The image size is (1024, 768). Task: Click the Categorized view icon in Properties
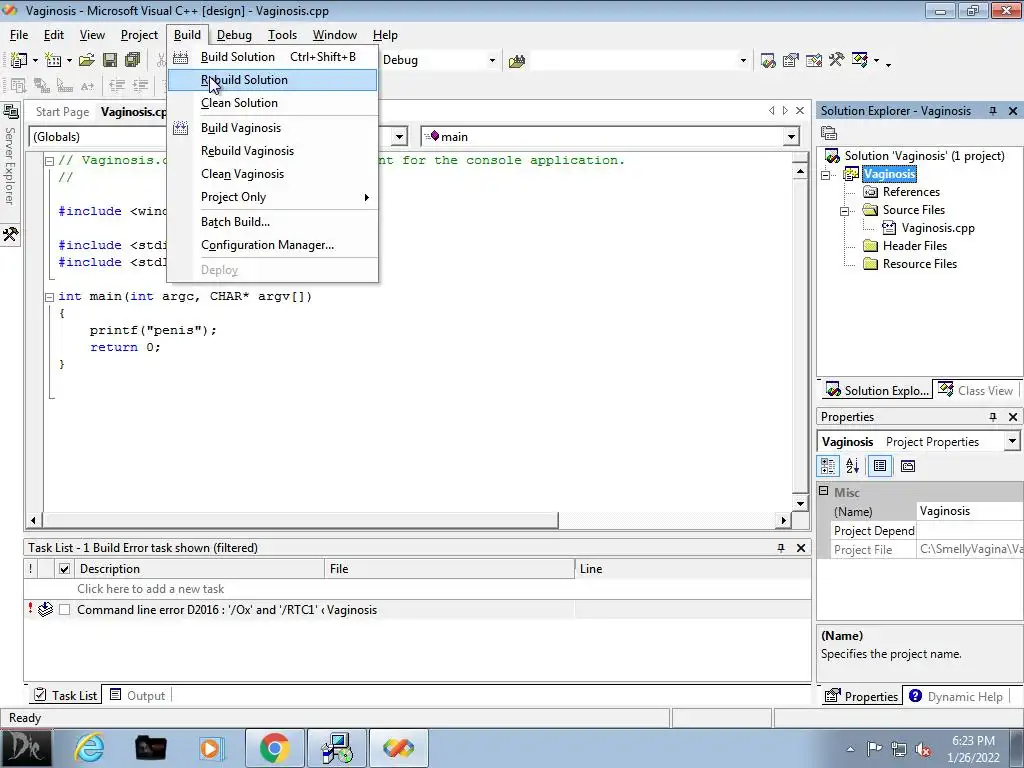point(828,466)
